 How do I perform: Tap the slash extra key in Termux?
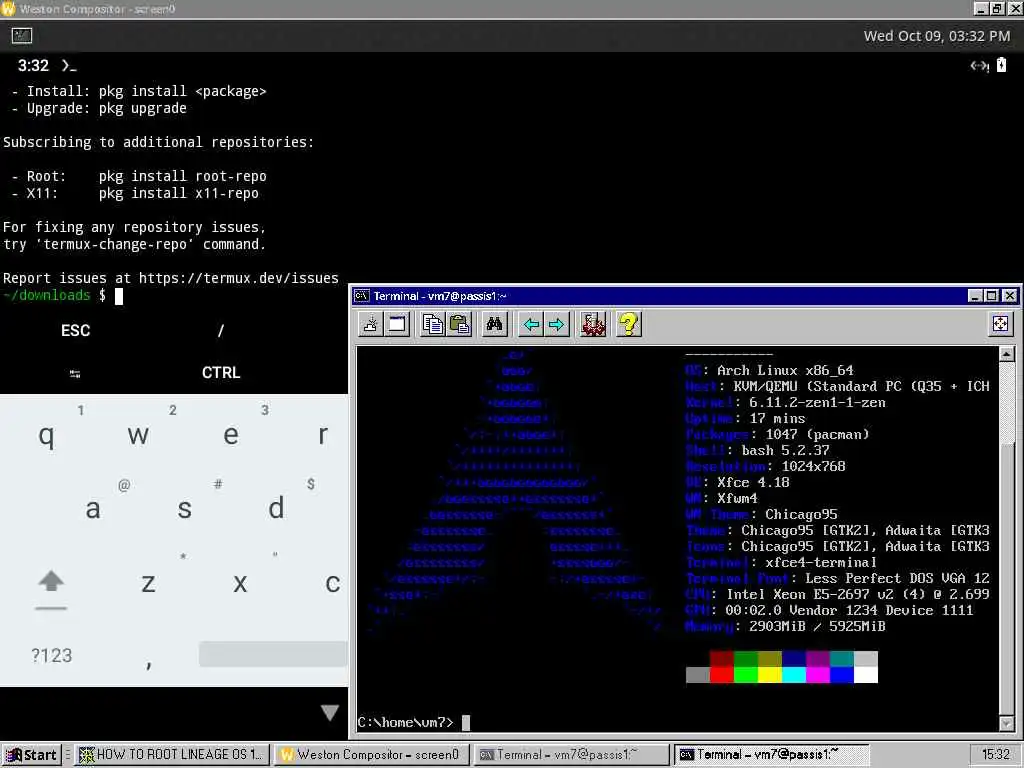click(x=221, y=330)
